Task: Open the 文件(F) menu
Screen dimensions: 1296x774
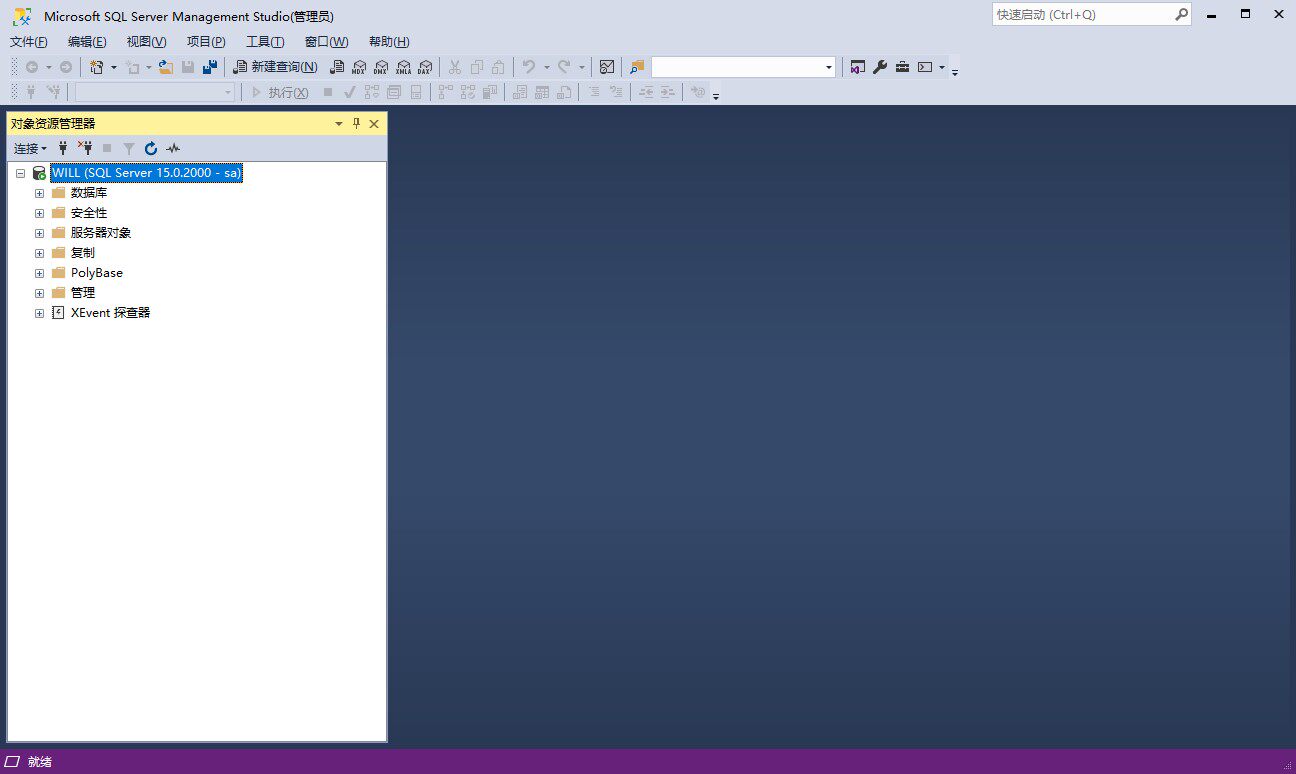Action: [x=29, y=41]
